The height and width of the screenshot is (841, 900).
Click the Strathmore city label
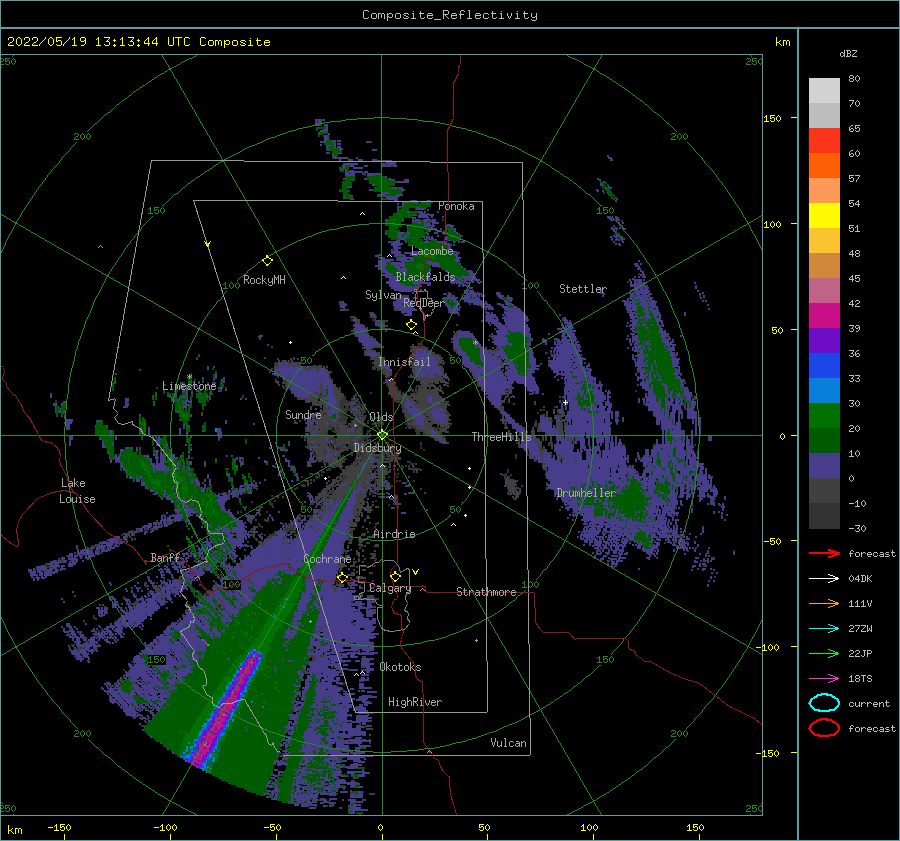(x=486, y=592)
